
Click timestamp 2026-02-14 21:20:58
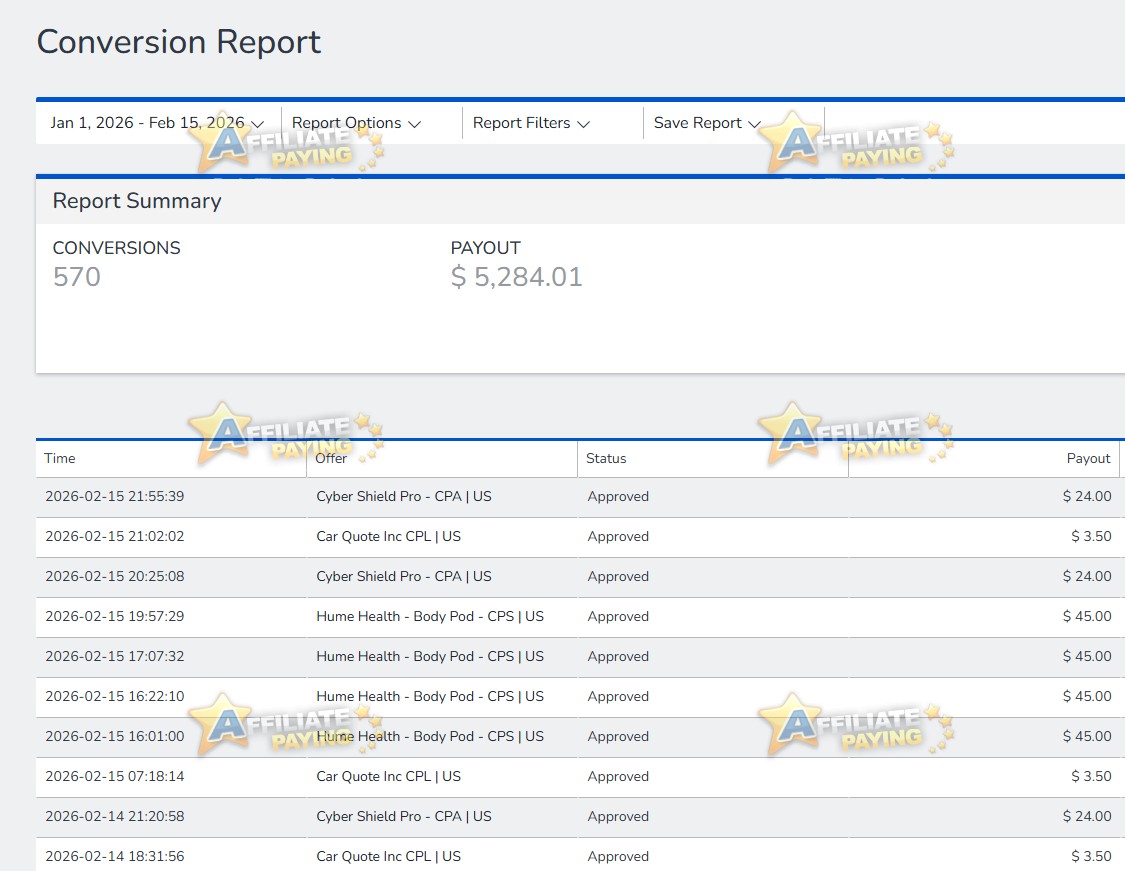(115, 816)
